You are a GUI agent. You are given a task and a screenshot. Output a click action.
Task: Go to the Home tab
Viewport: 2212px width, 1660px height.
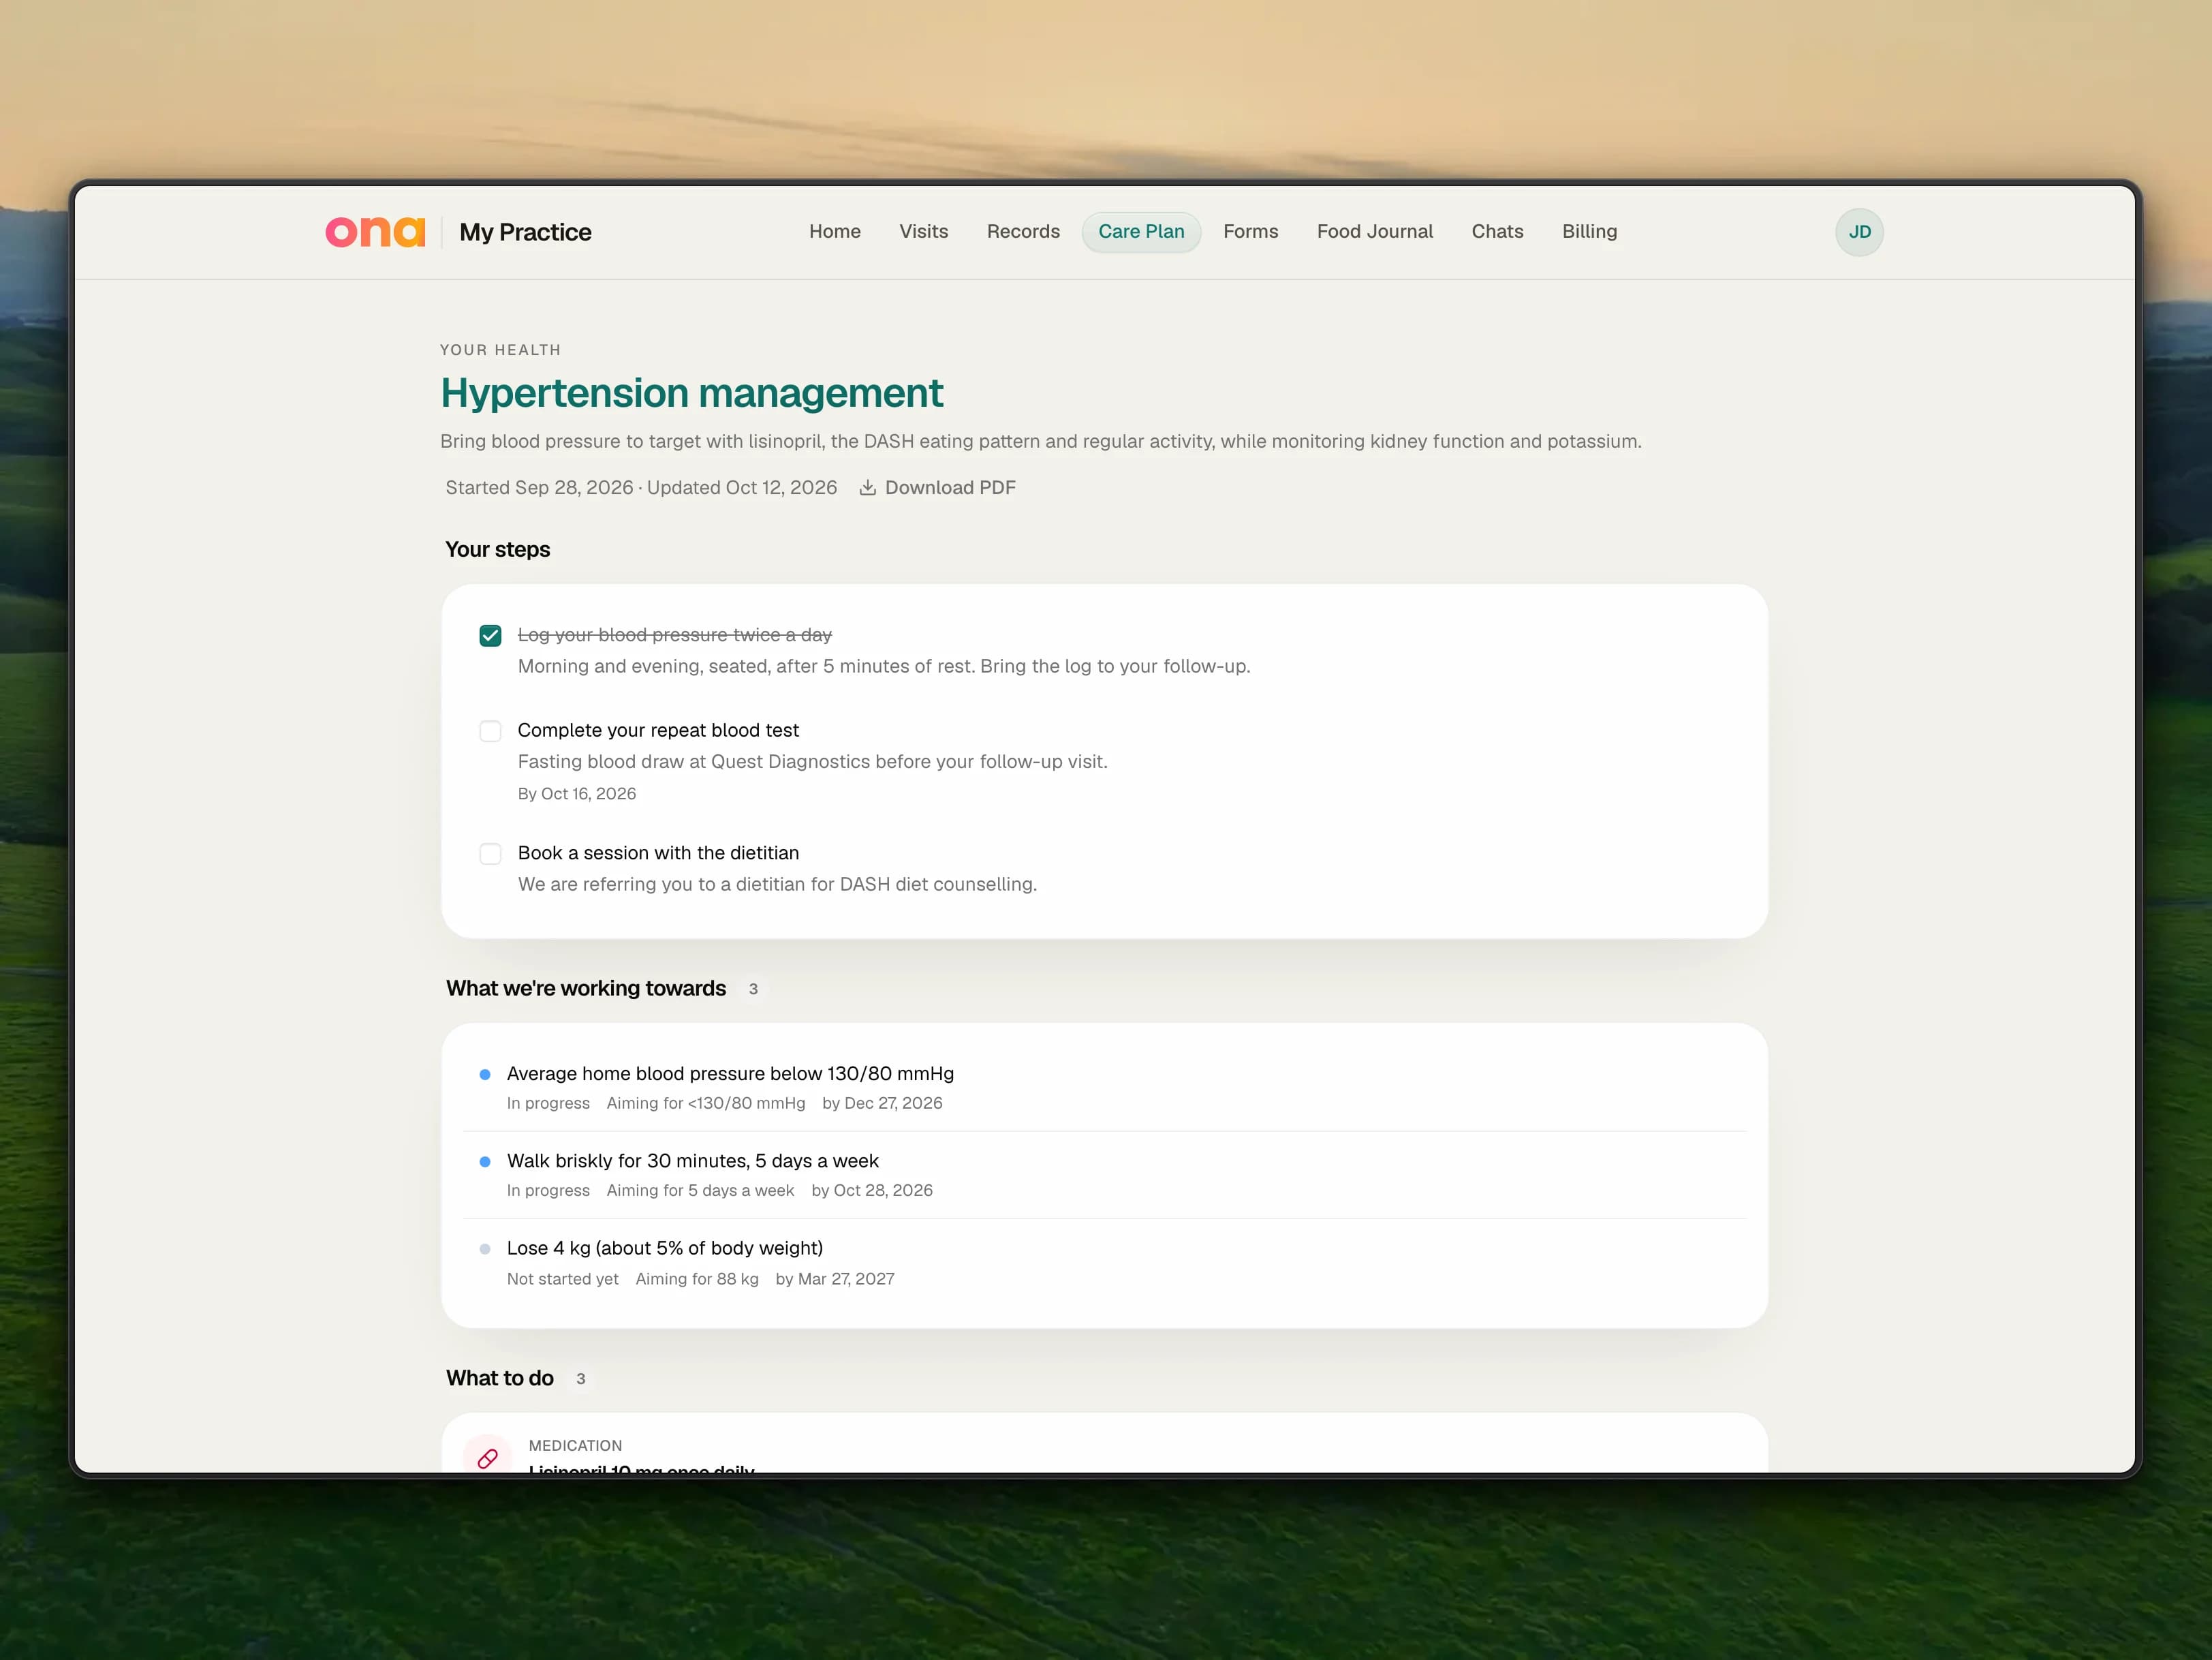coord(835,232)
